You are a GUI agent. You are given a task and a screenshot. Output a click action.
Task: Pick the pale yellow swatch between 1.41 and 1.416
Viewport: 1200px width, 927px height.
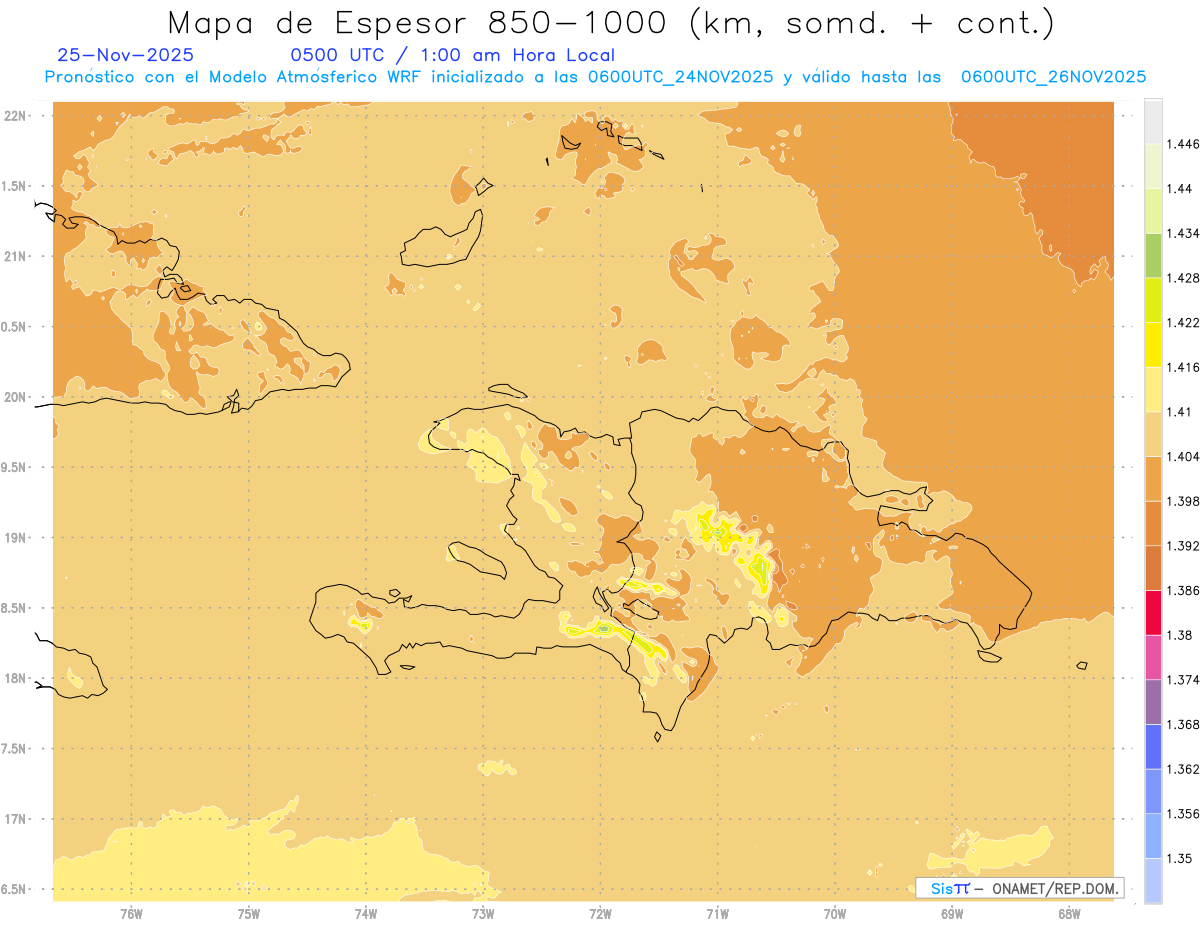1153,389
